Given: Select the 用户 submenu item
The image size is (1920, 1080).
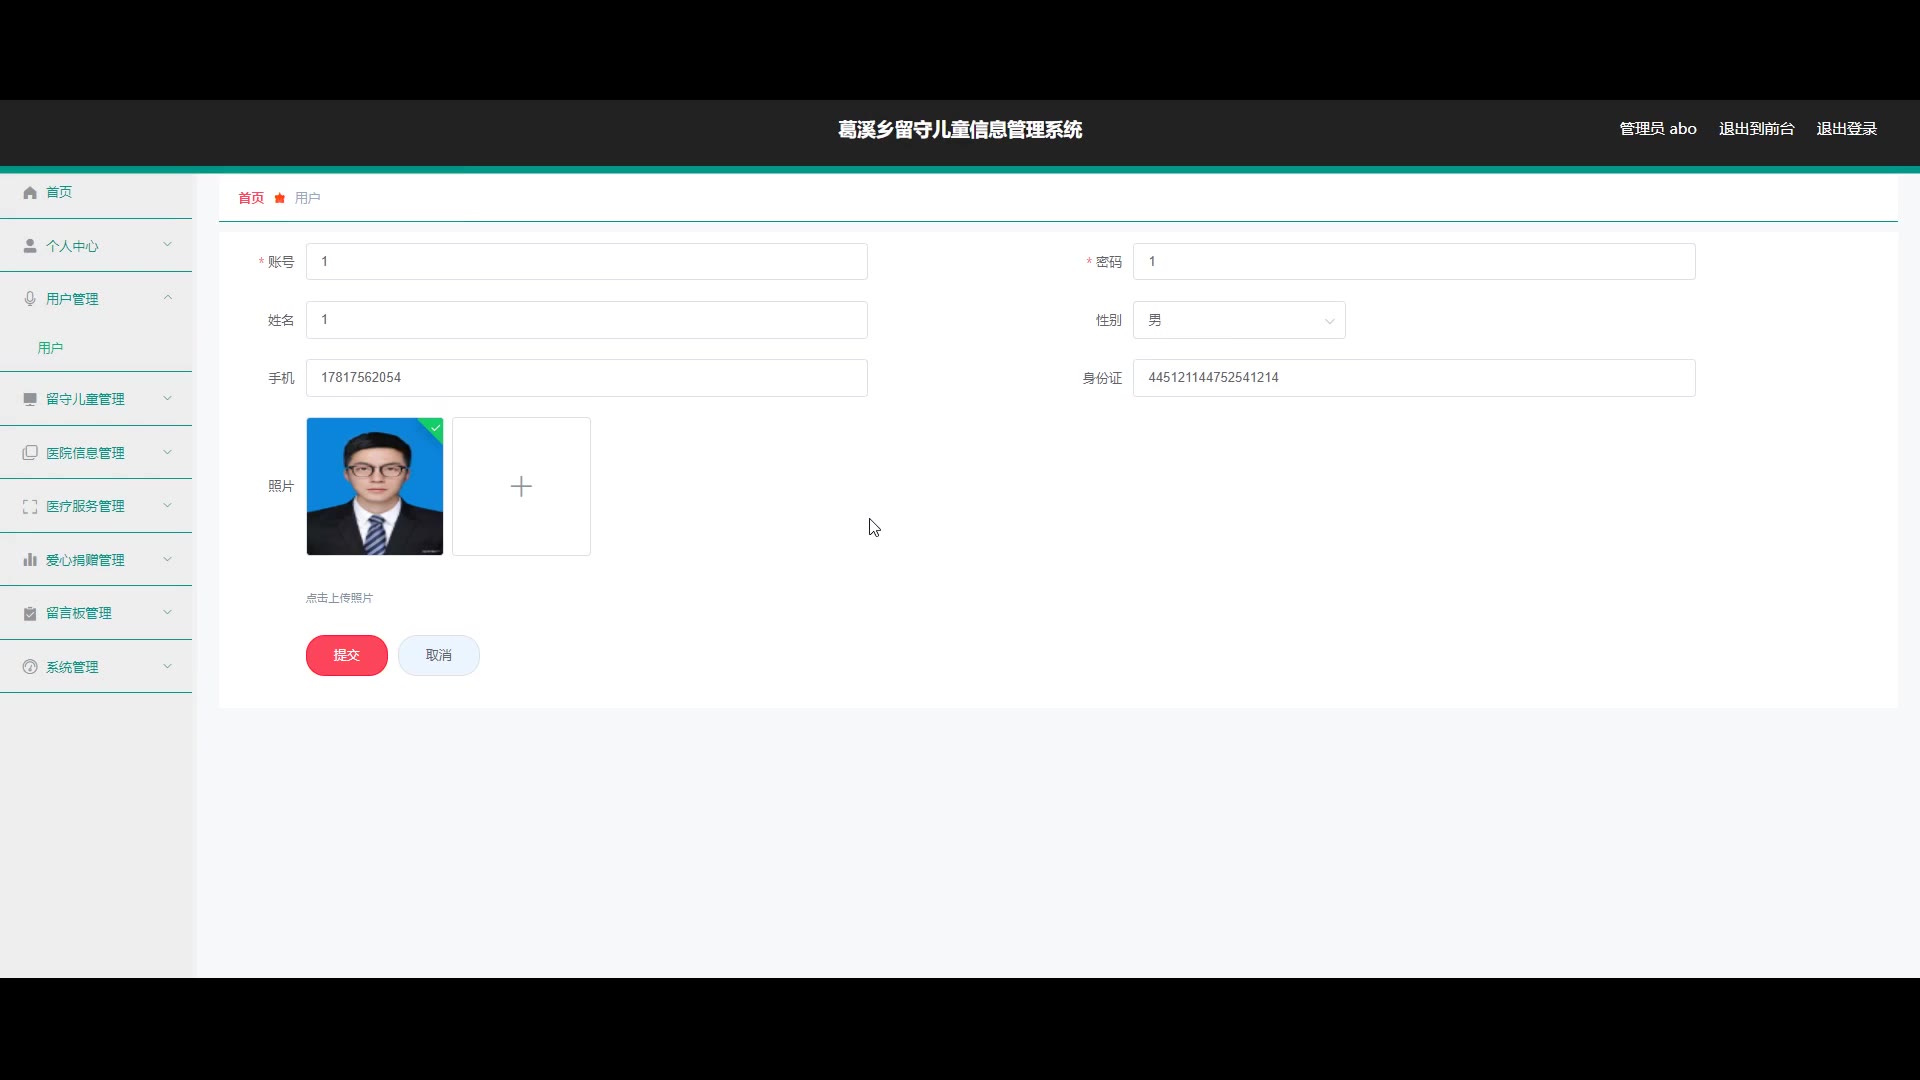Looking at the screenshot, I should pos(50,348).
